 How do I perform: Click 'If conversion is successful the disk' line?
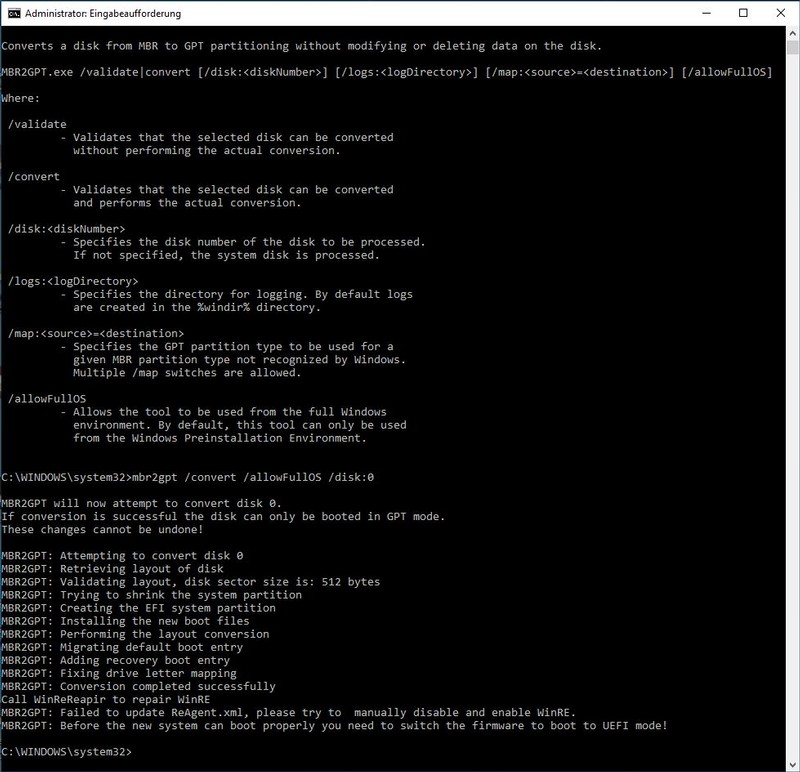[x=223, y=516]
